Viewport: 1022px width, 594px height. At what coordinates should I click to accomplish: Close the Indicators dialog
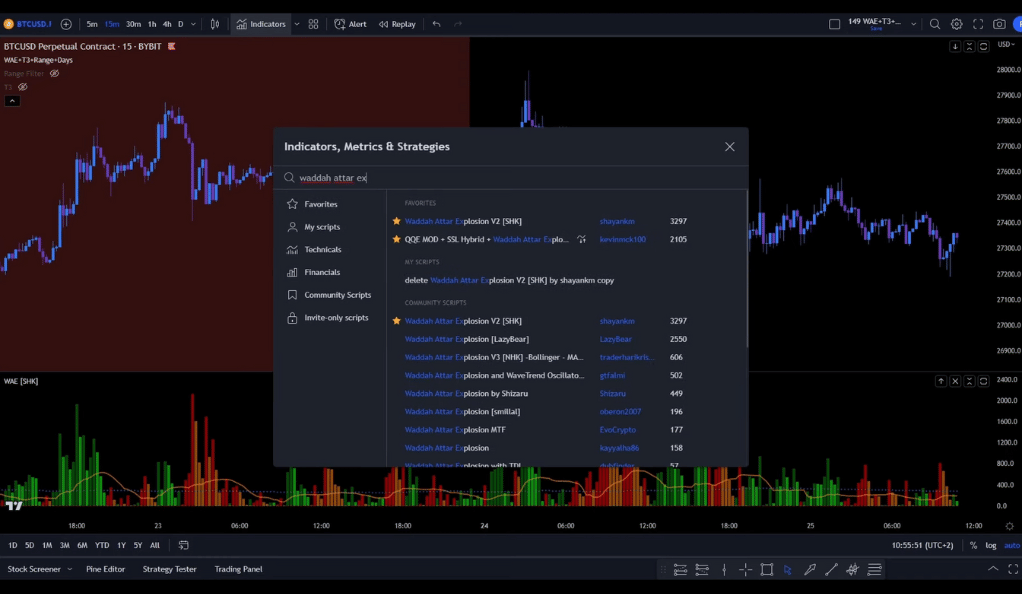729,147
